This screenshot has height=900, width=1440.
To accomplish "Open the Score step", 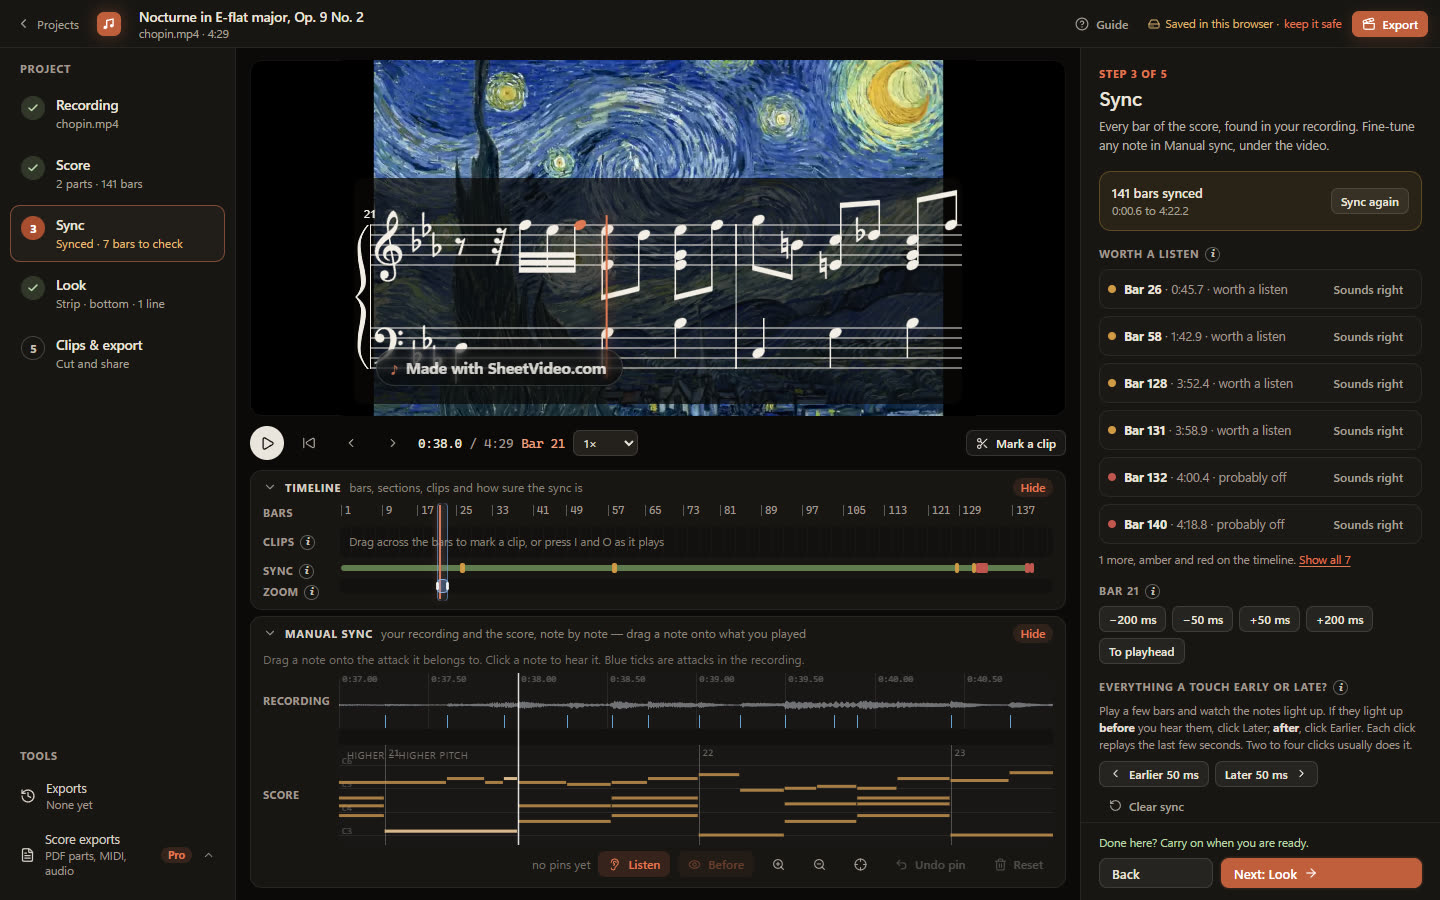I will pyautogui.click(x=117, y=173).
